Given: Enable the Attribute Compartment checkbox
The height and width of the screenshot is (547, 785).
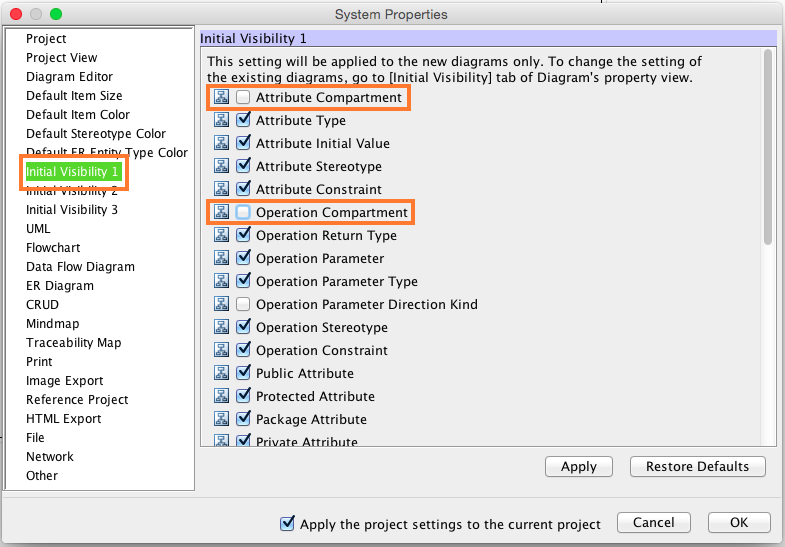Looking at the screenshot, I should point(243,98).
